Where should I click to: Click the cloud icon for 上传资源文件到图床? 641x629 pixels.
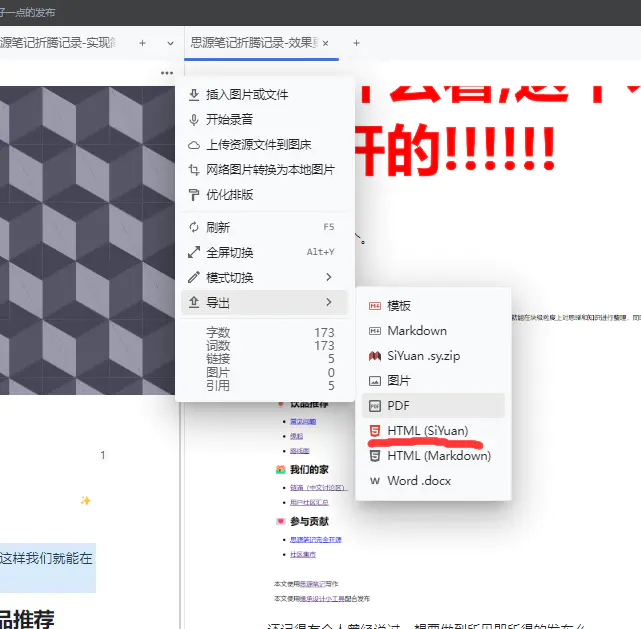point(194,145)
